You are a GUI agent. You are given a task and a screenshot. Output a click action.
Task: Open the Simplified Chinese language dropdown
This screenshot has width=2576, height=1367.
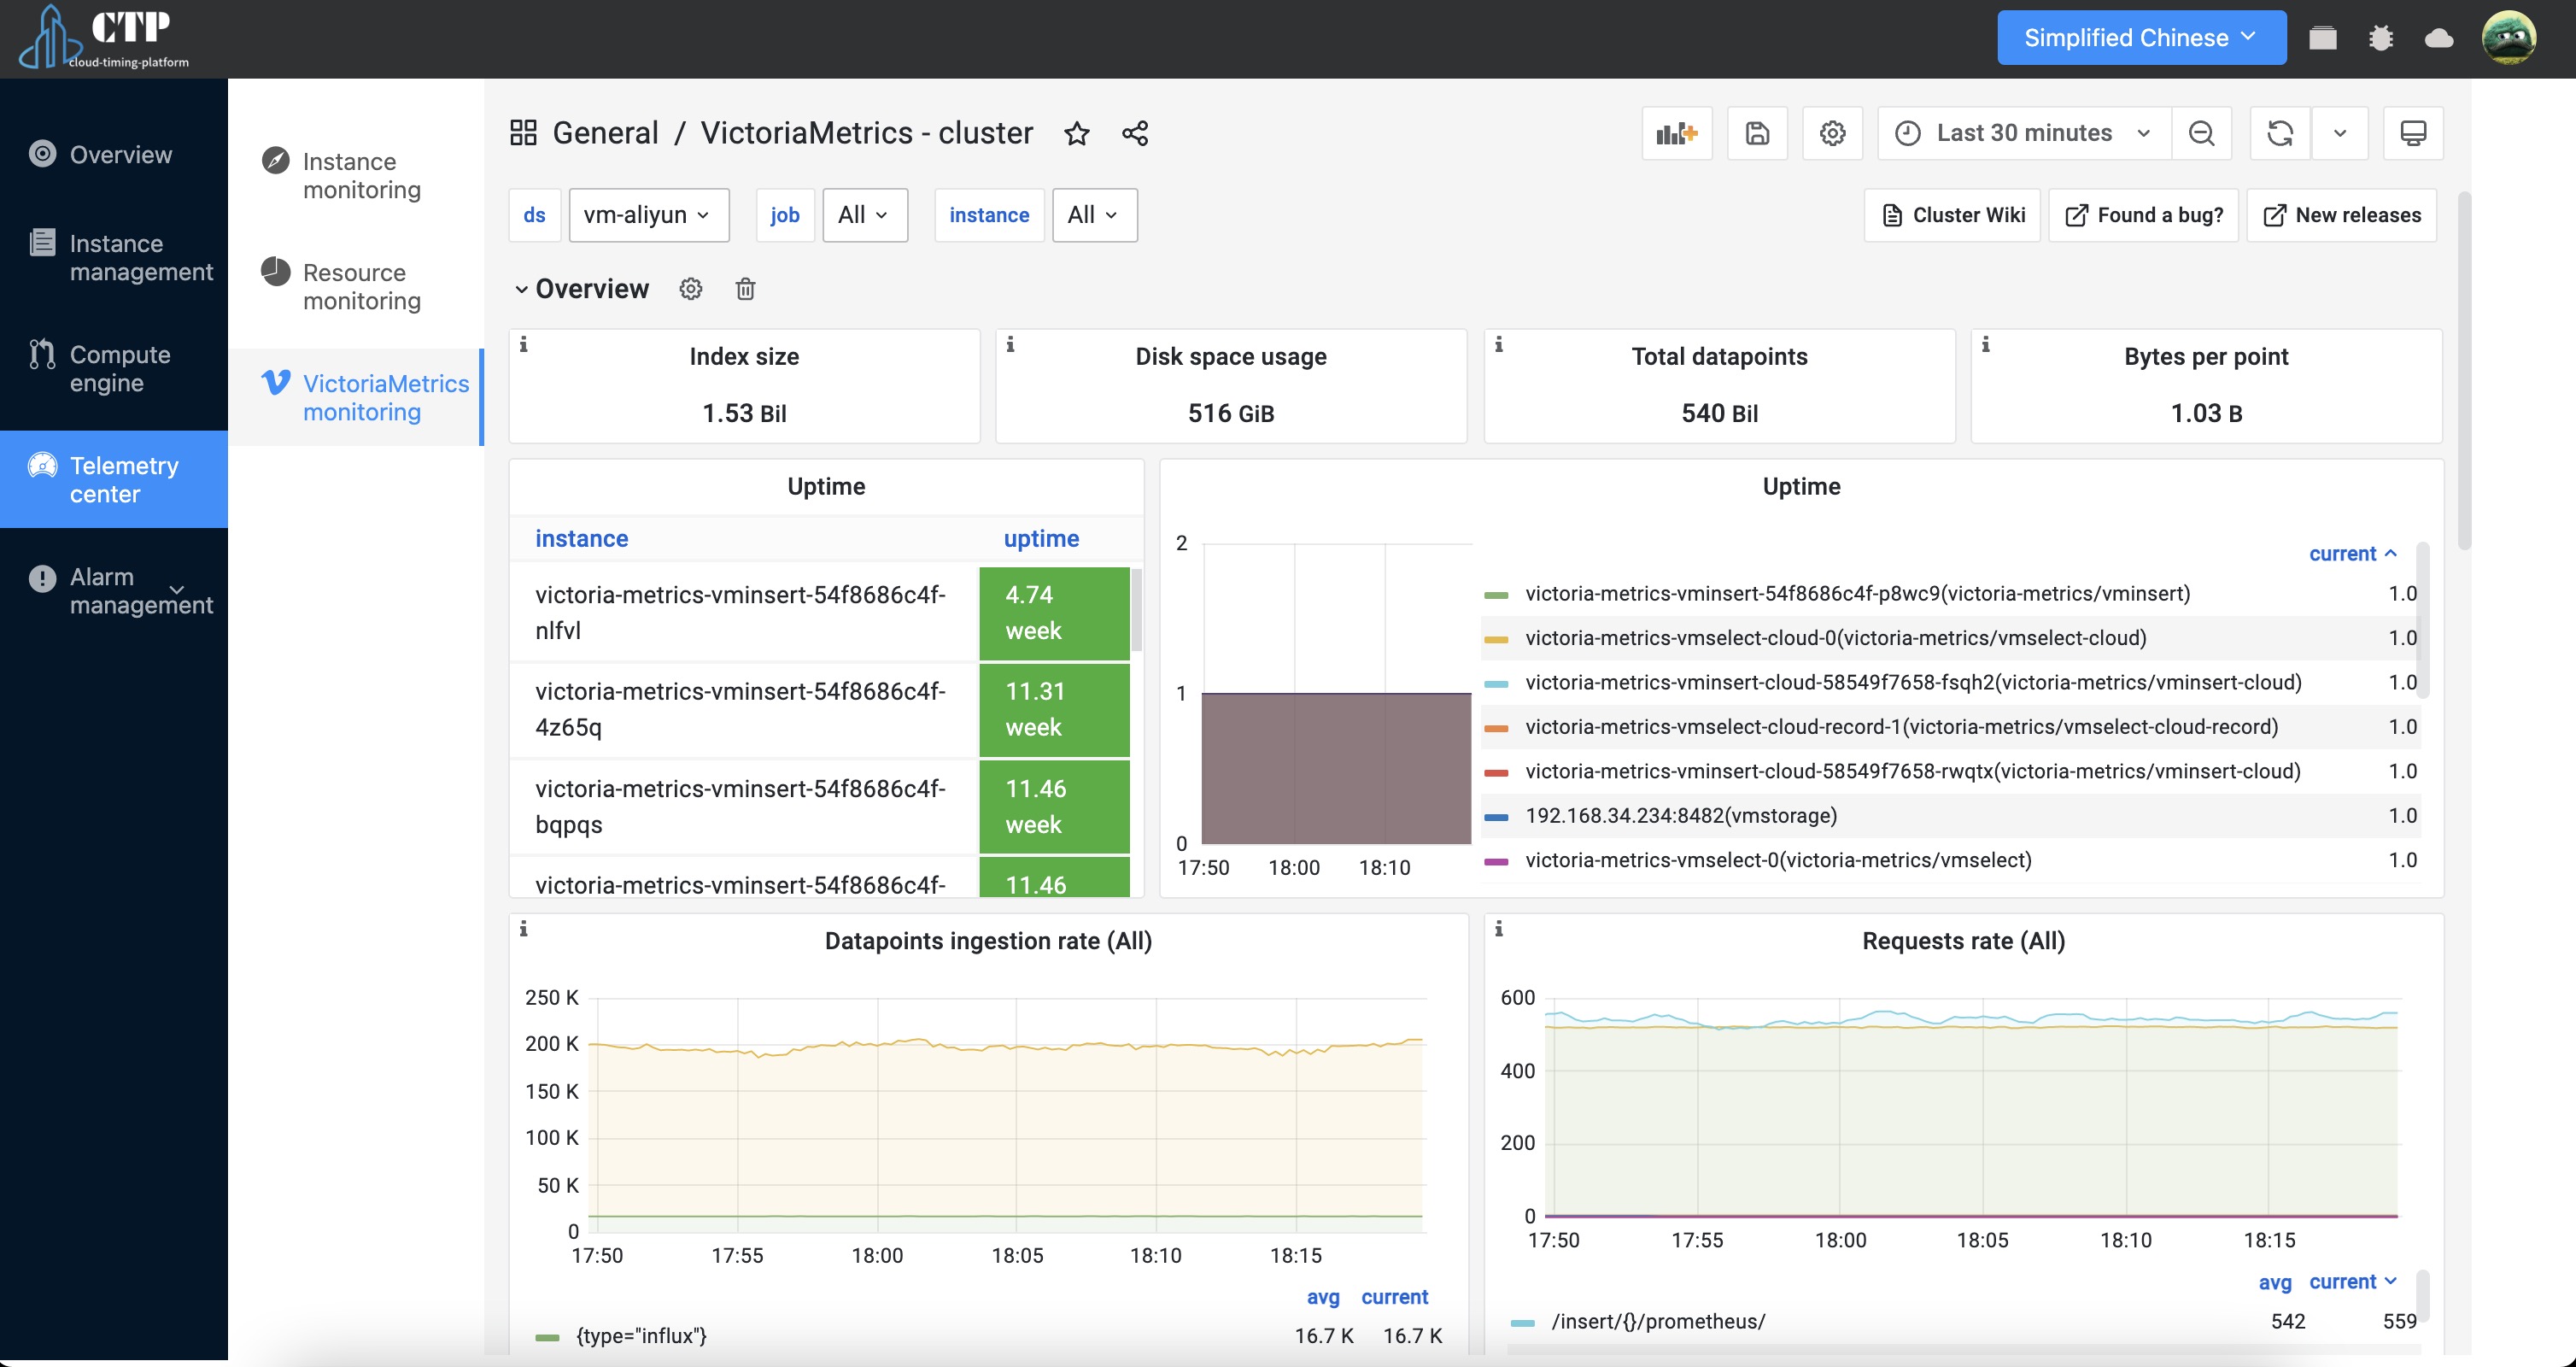tap(2141, 38)
